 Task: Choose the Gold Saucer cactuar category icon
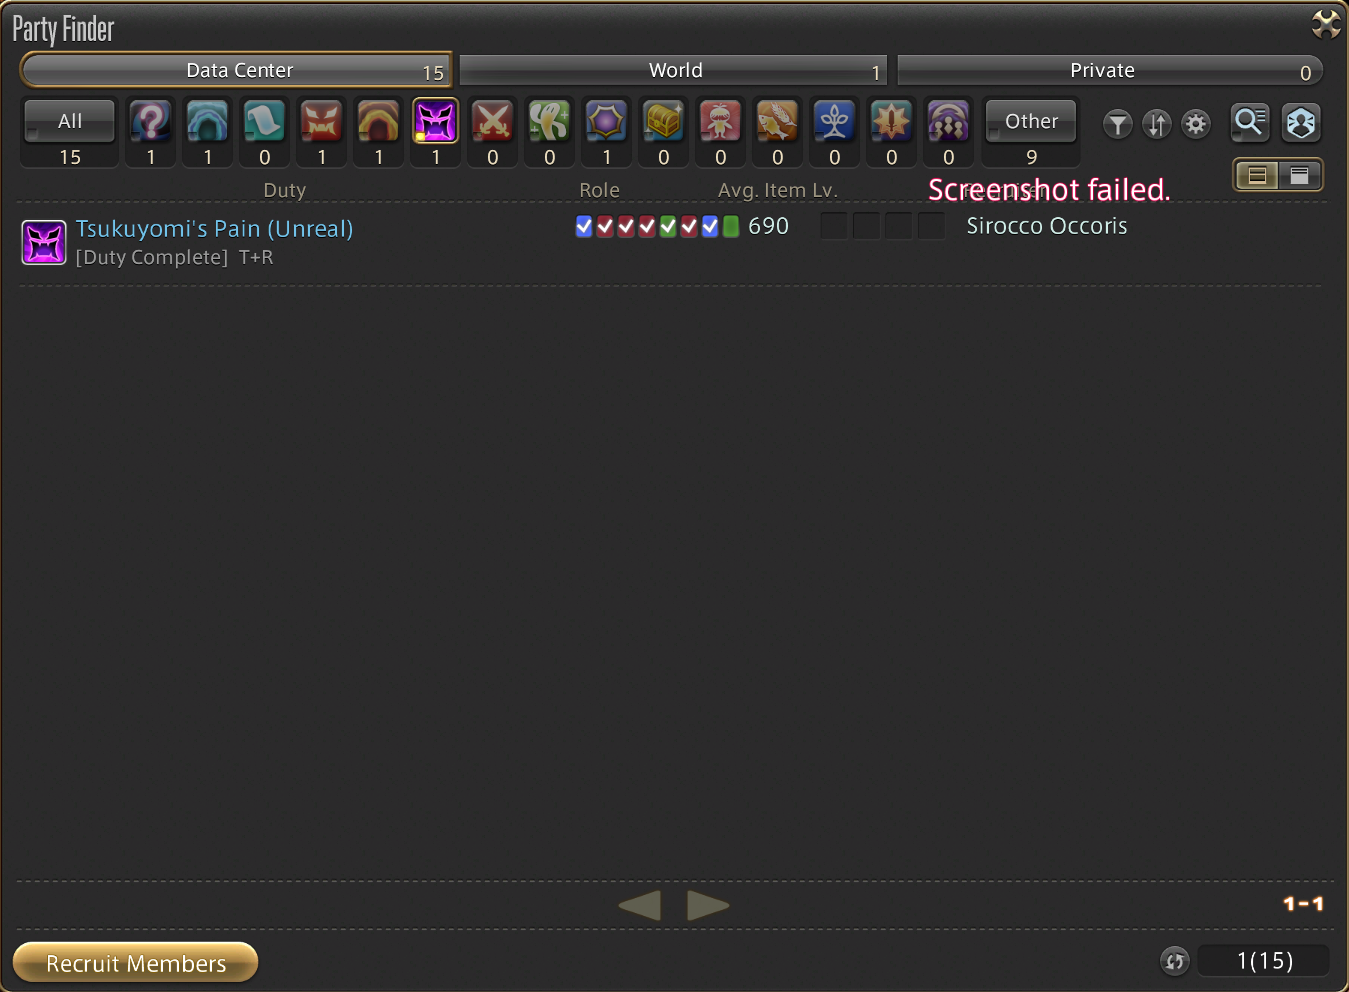[x=550, y=122]
